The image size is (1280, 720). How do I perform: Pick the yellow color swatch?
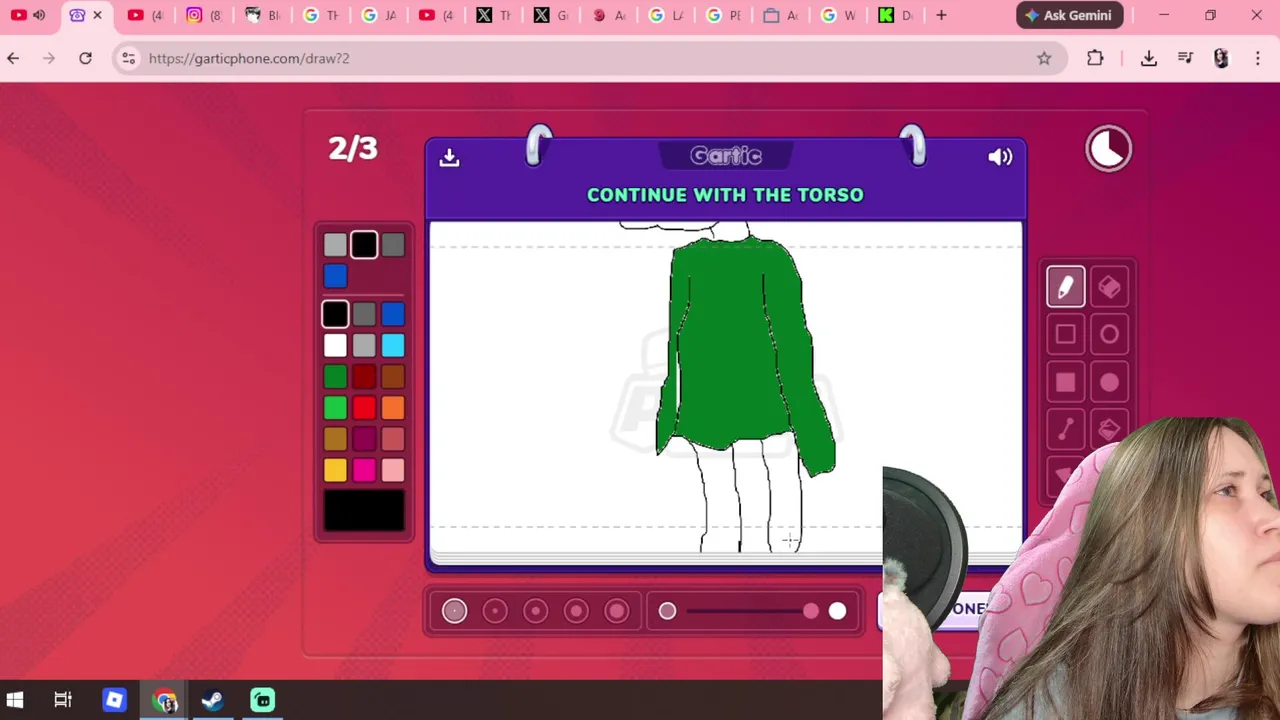point(335,470)
